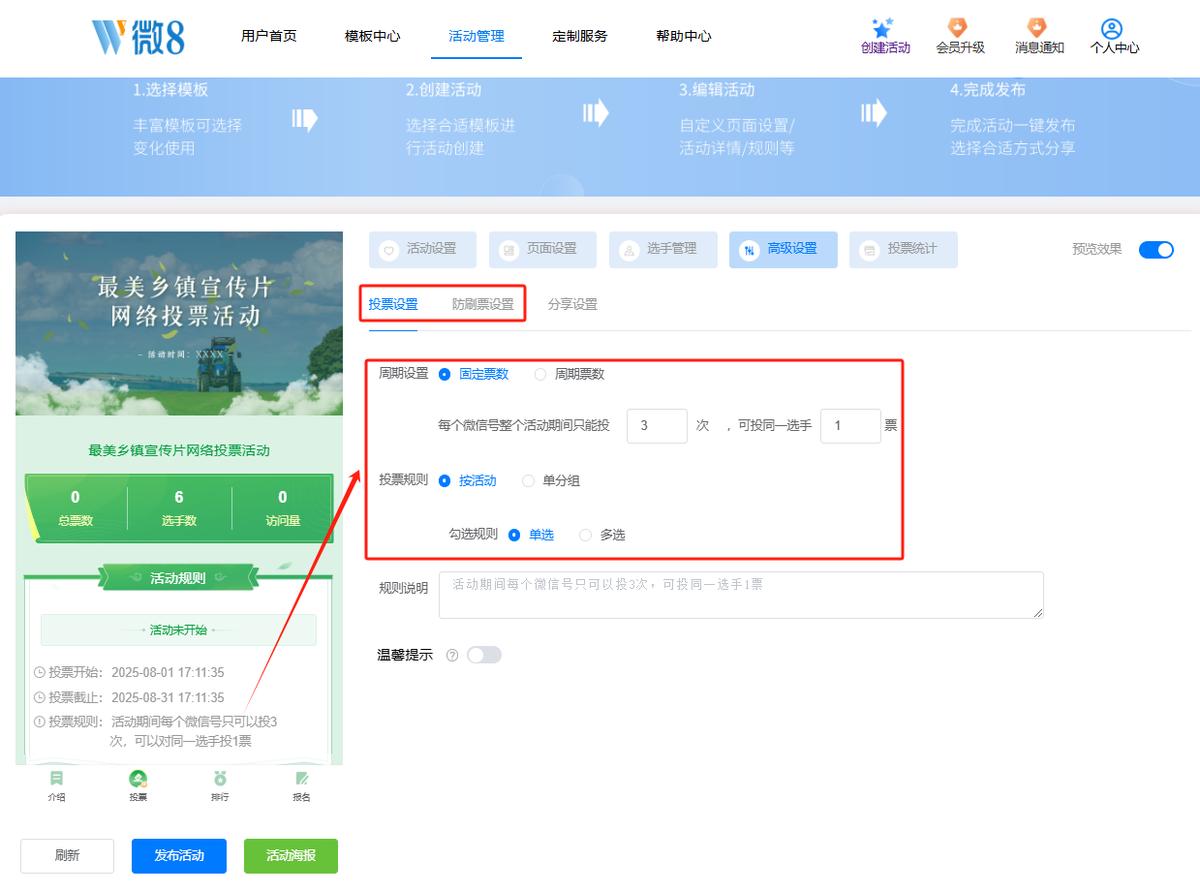Open 会员升级 via its badge icon
1200x891 pixels.
coord(958,27)
